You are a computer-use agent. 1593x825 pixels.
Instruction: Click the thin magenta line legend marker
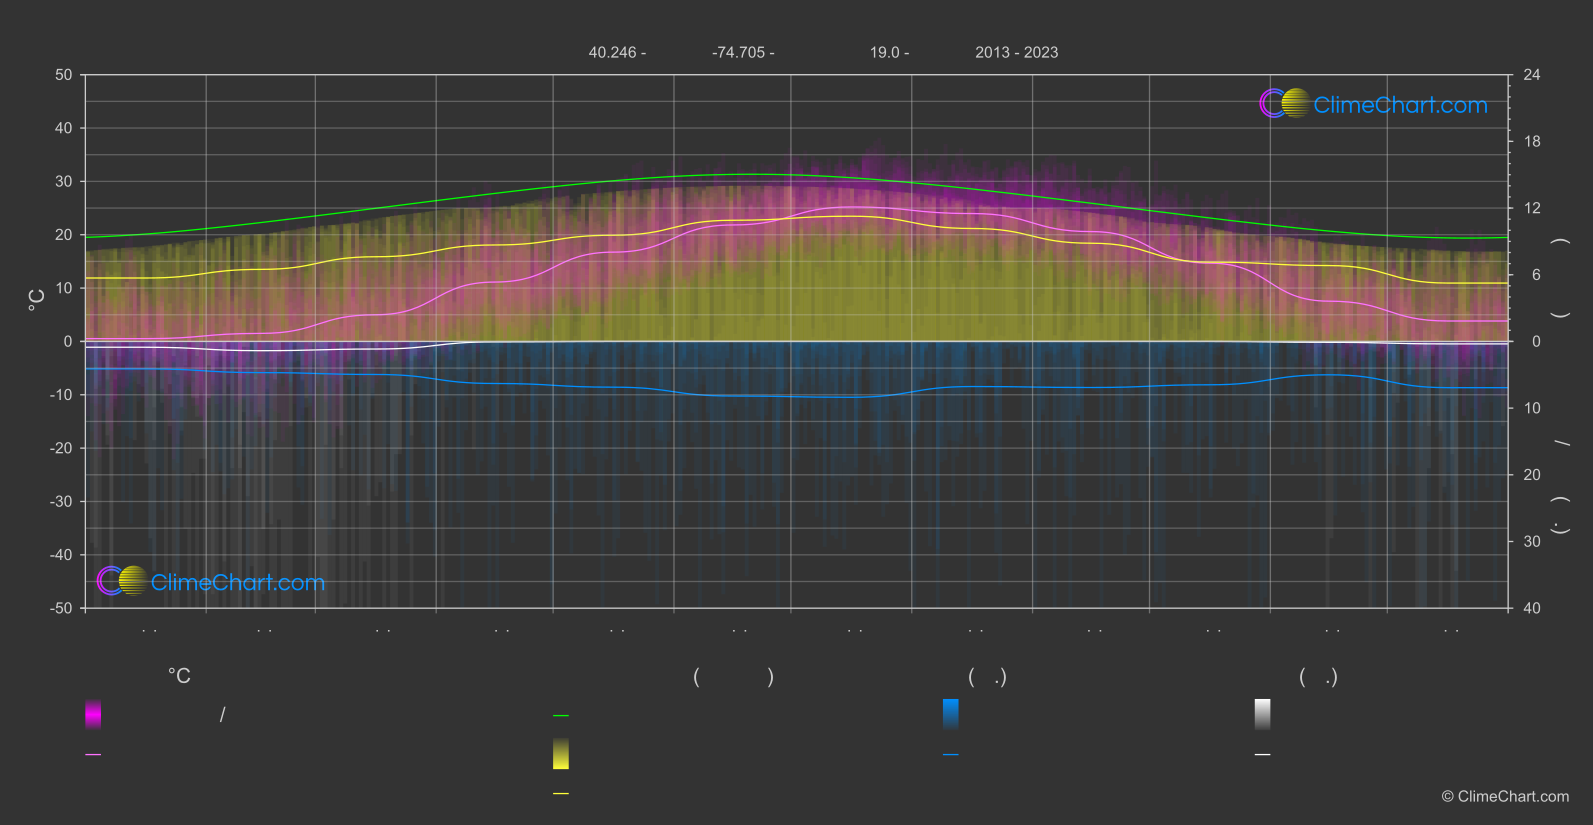click(x=93, y=755)
